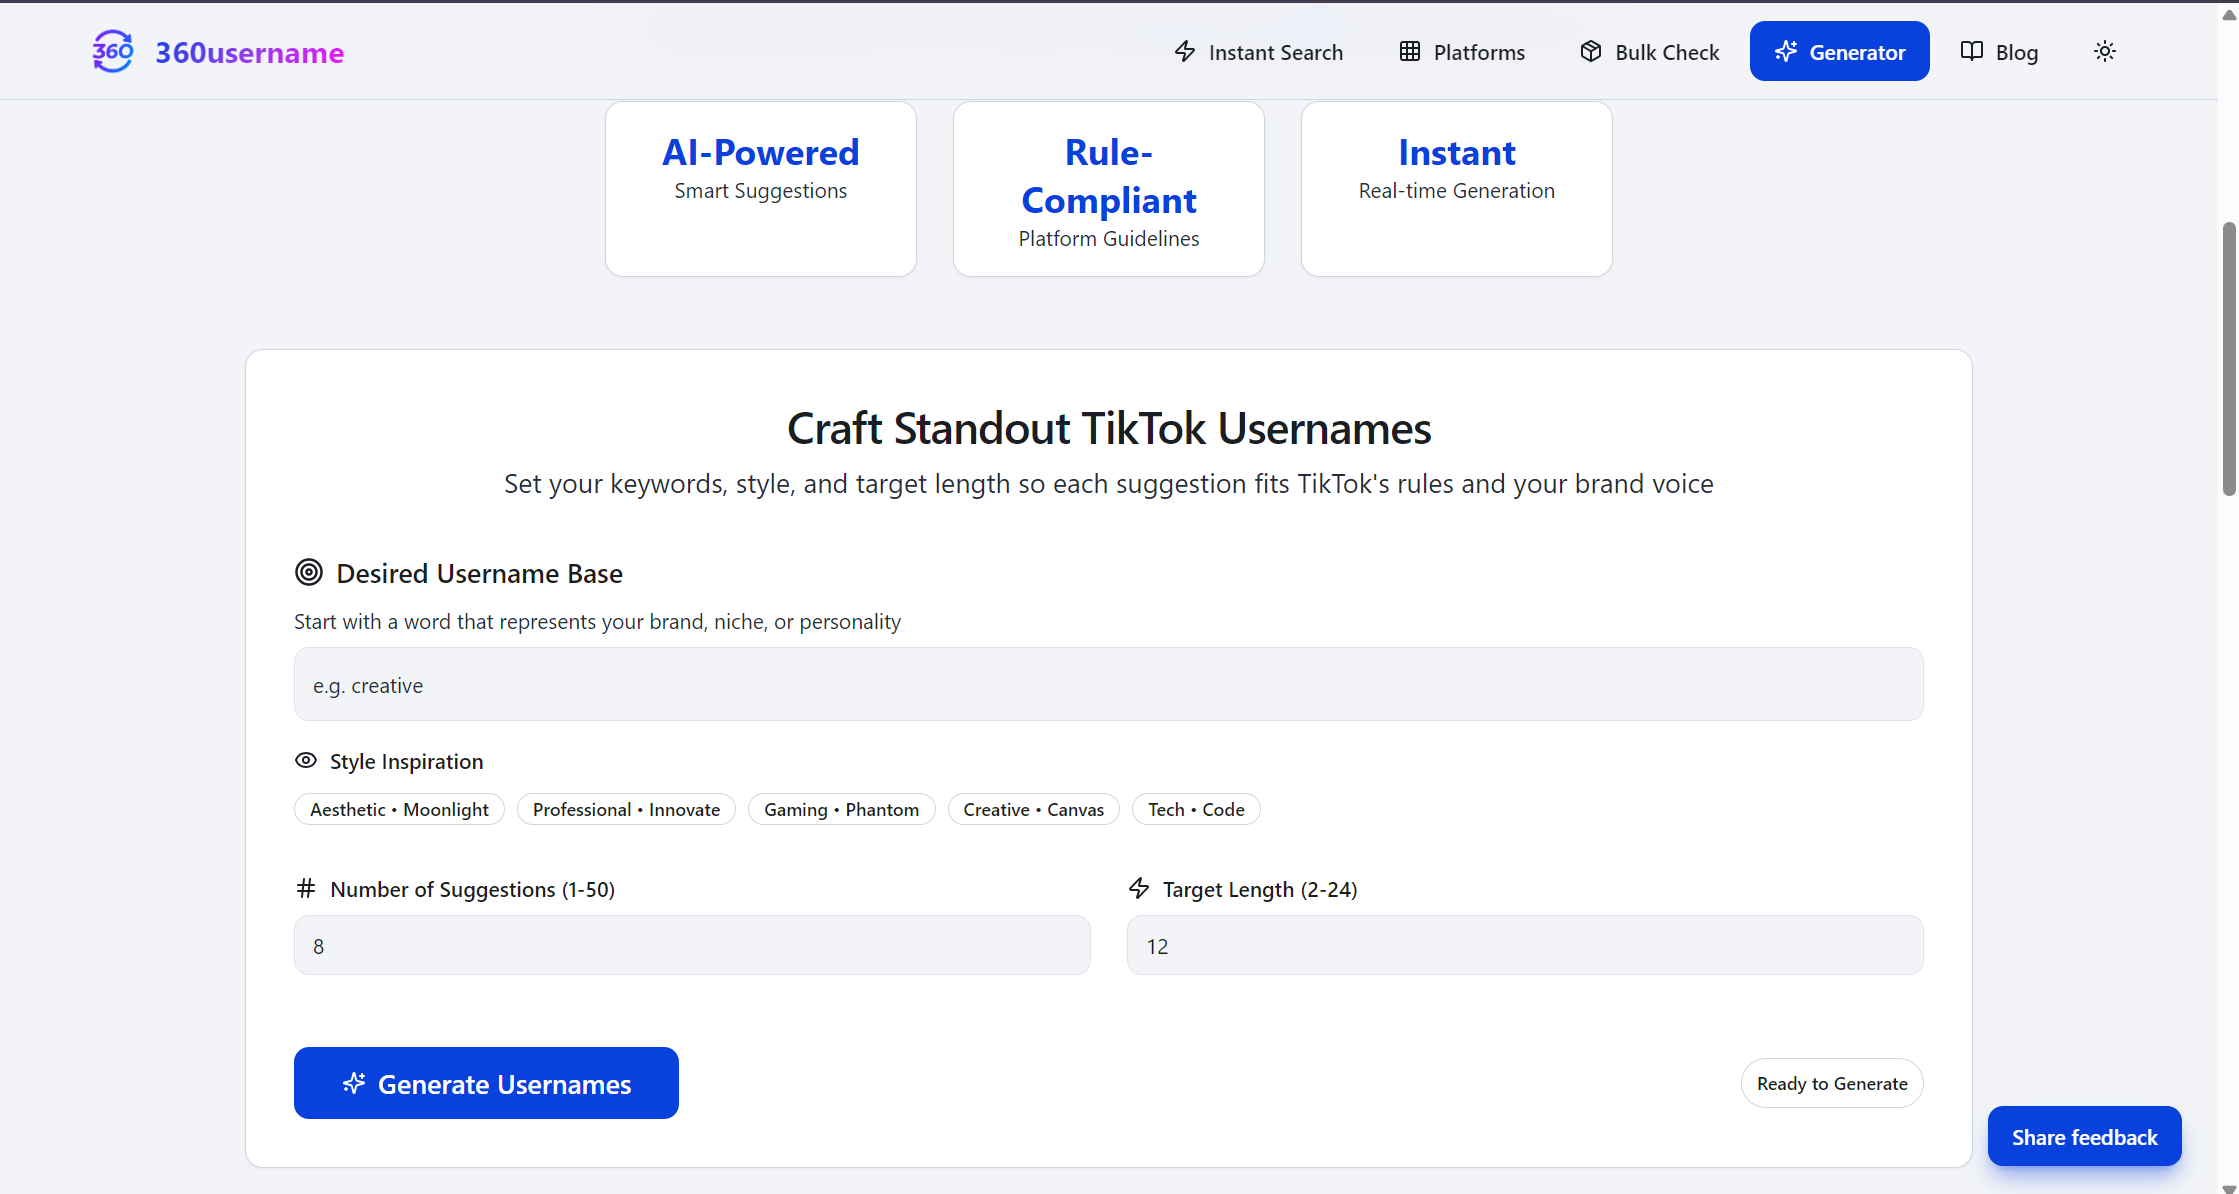Click the grid Platforms icon
This screenshot has height=1194, width=2239.
1409,51
